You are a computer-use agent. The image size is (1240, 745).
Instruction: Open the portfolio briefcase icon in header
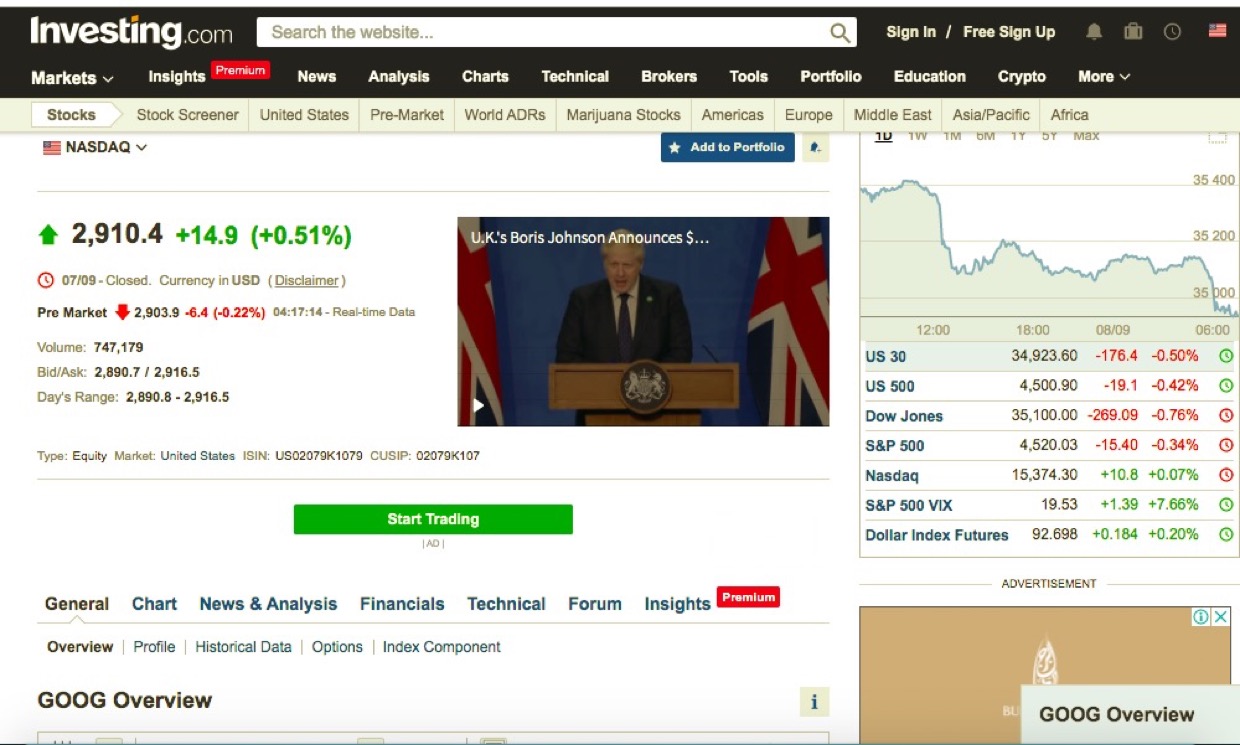click(1133, 32)
